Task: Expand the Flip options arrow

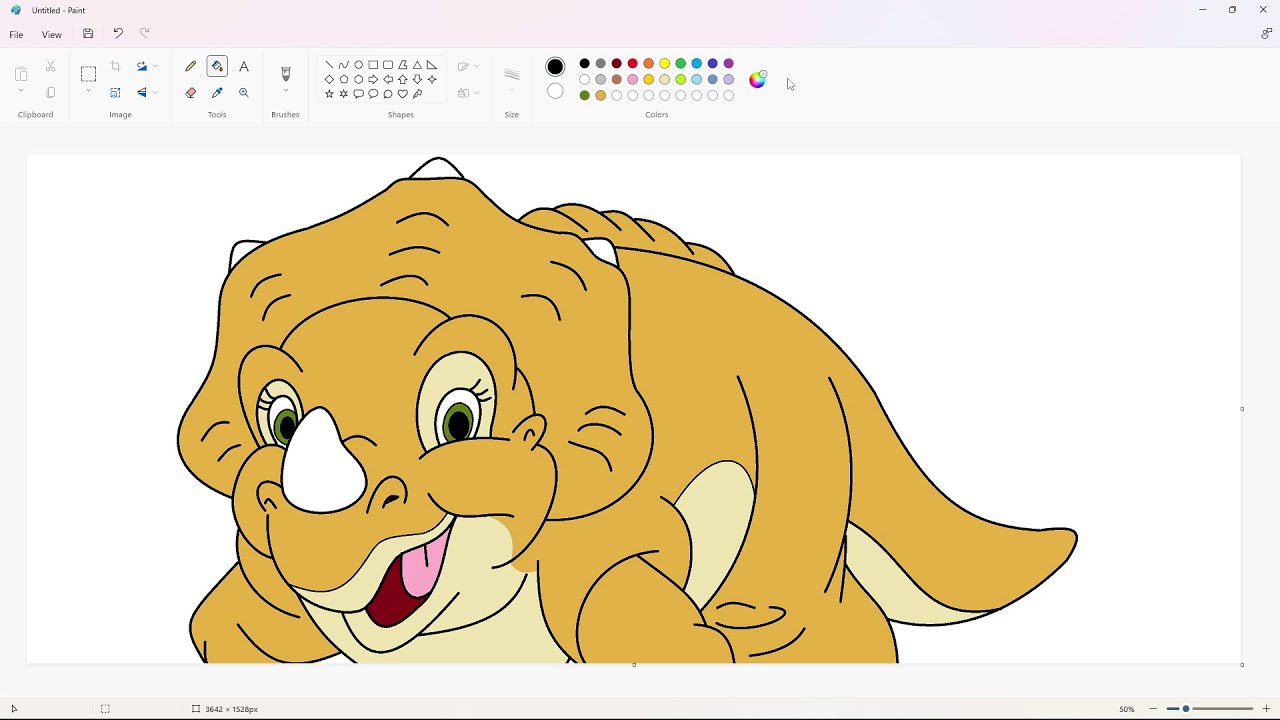Action: (155, 93)
